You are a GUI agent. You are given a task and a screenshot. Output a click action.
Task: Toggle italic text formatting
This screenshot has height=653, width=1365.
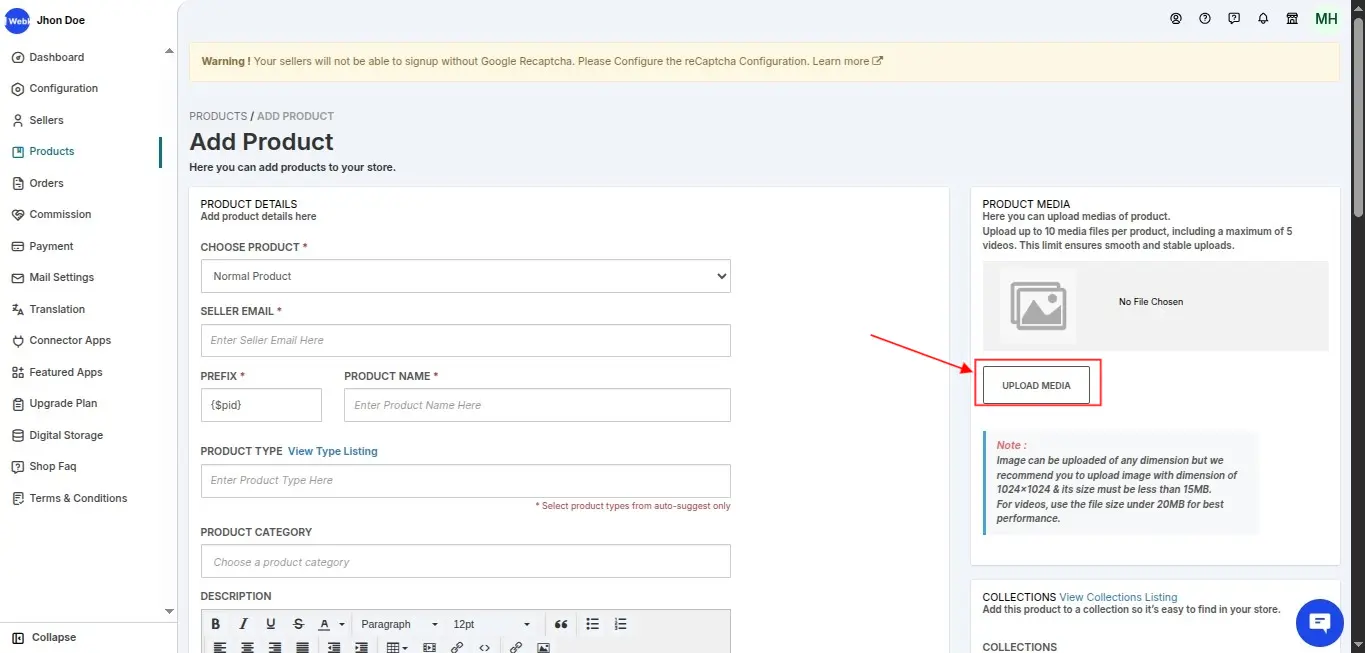coord(243,624)
